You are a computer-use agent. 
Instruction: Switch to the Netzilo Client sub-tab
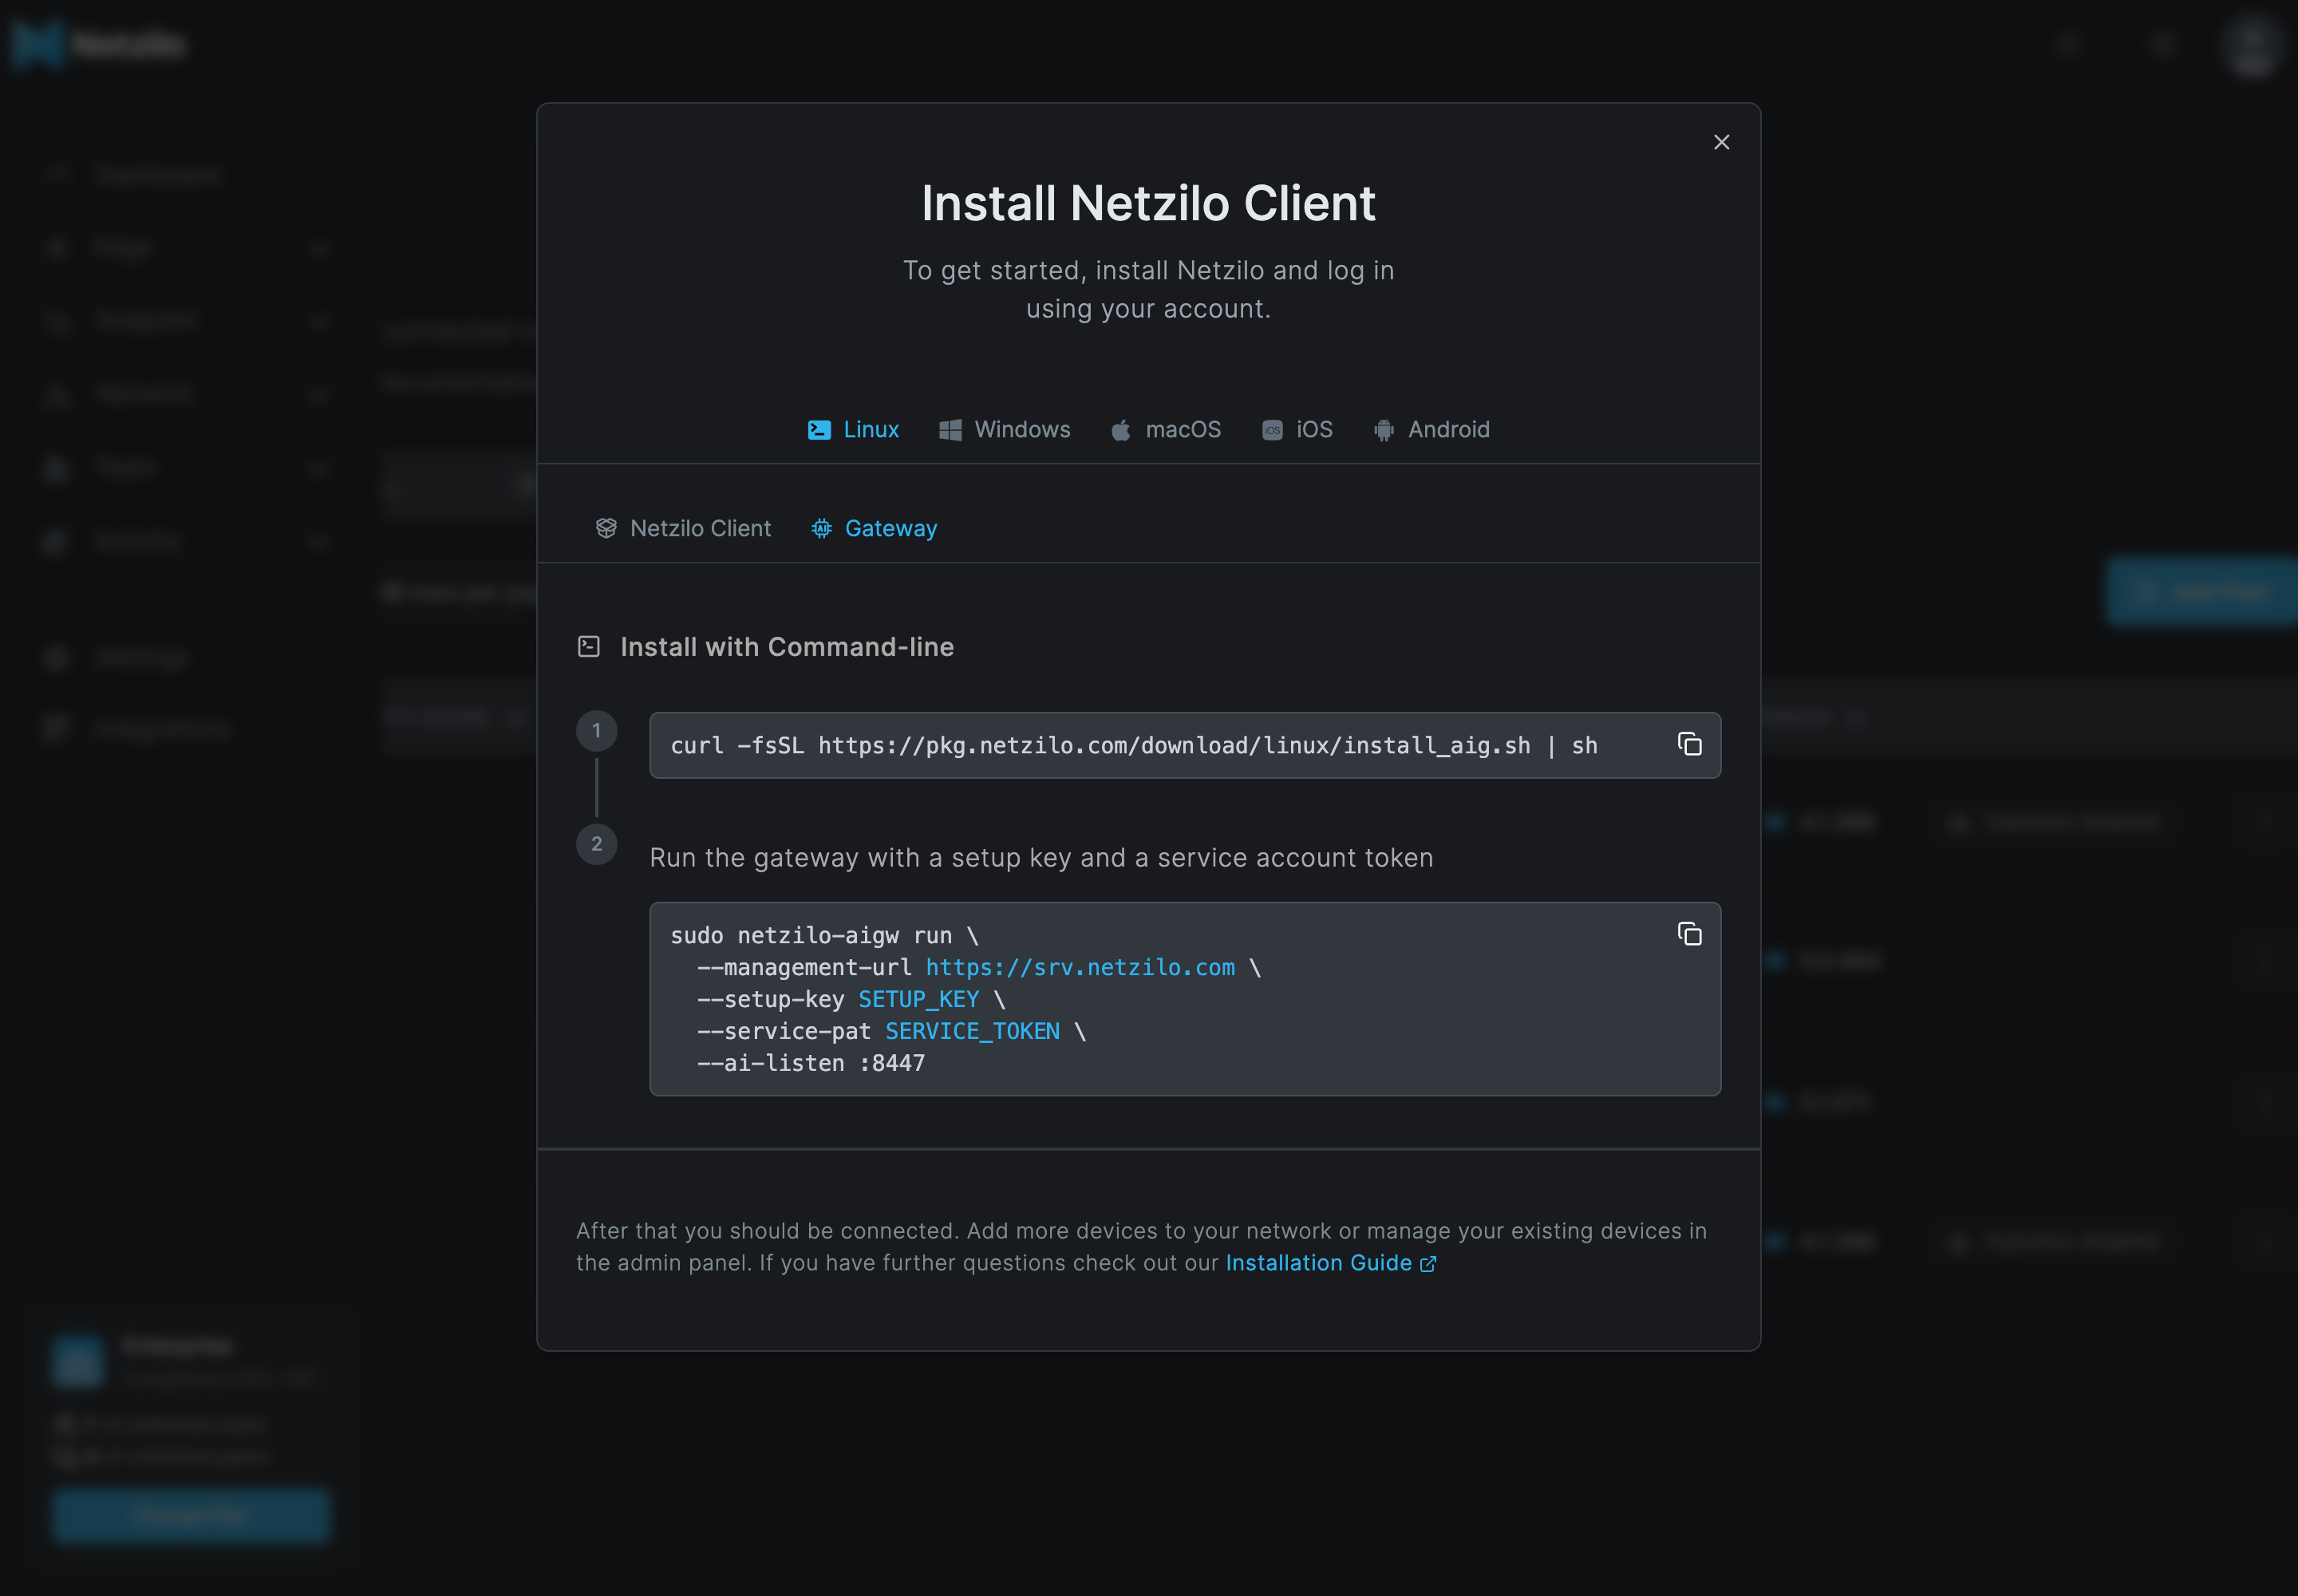[683, 528]
